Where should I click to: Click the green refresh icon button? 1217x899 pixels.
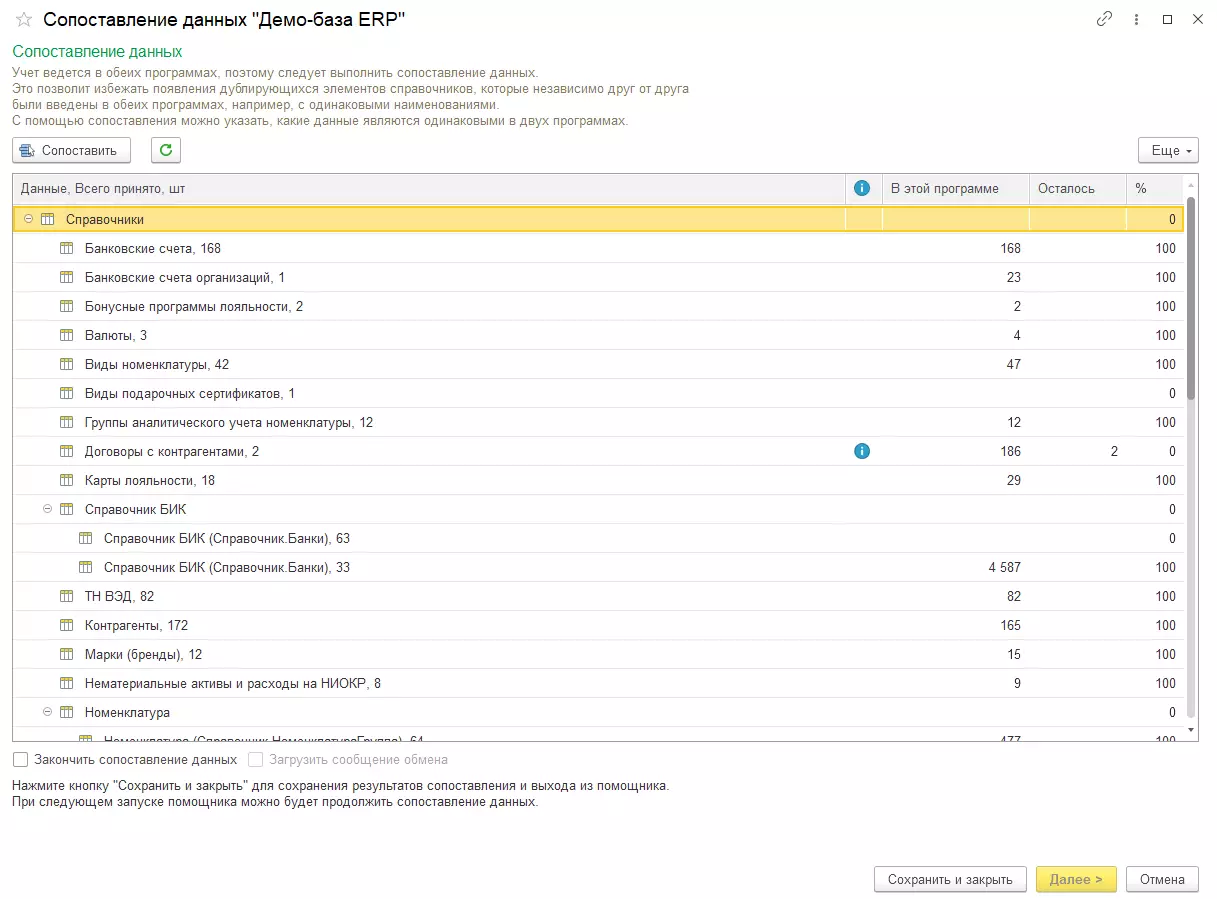click(x=166, y=150)
